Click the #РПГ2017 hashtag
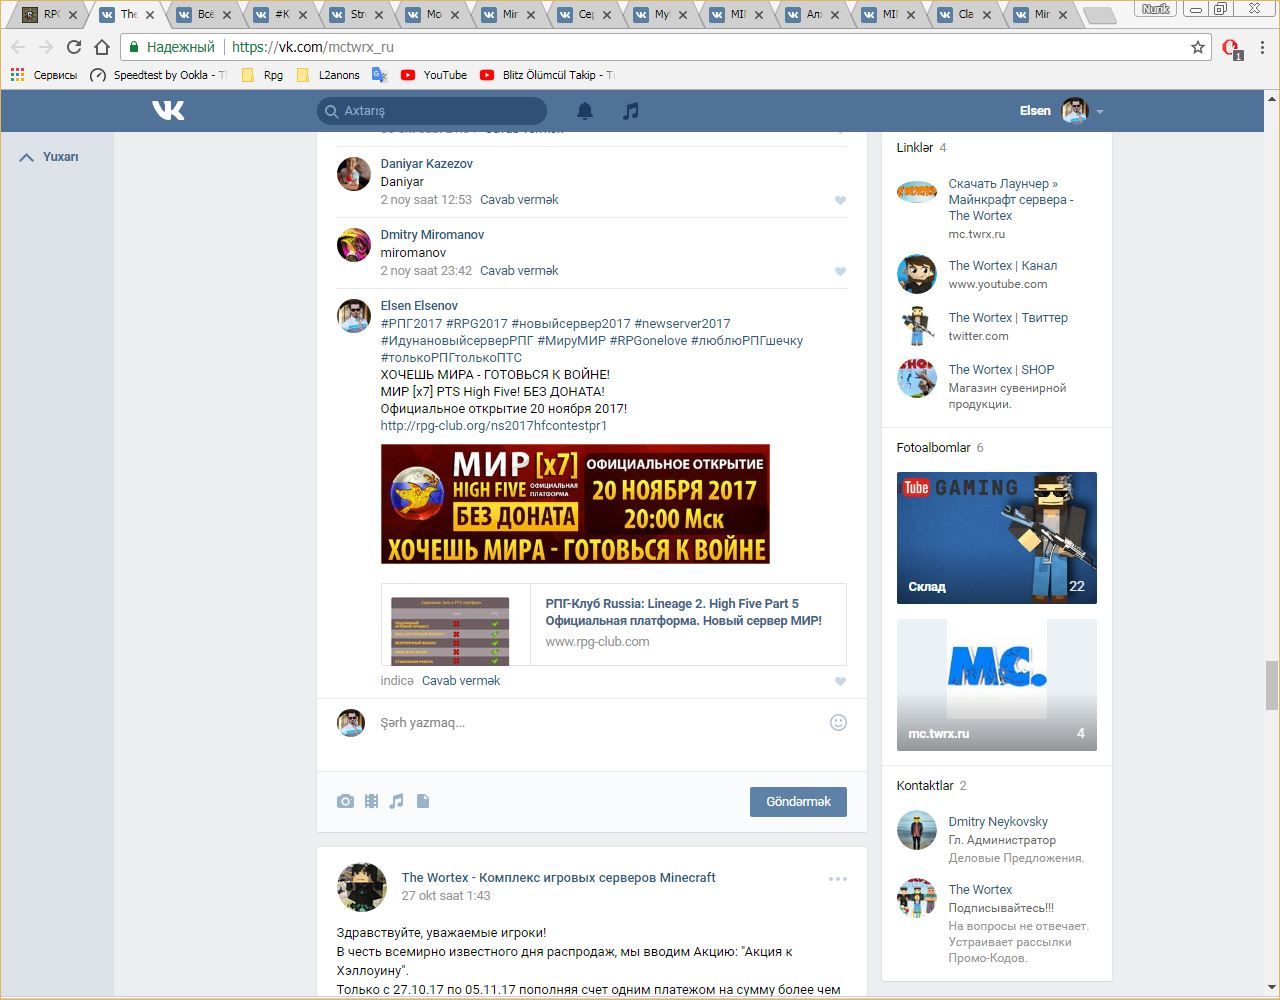Image resolution: width=1280 pixels, height=1000 pixels. point(411,324)
